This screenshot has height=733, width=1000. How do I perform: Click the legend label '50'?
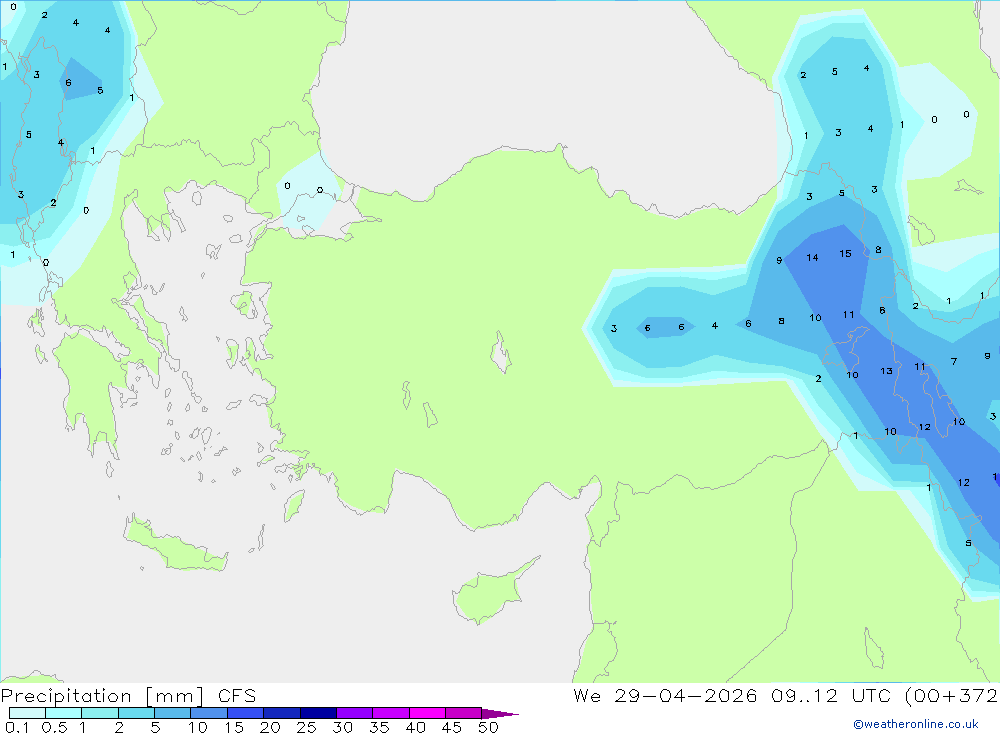(x=488, y=727)
